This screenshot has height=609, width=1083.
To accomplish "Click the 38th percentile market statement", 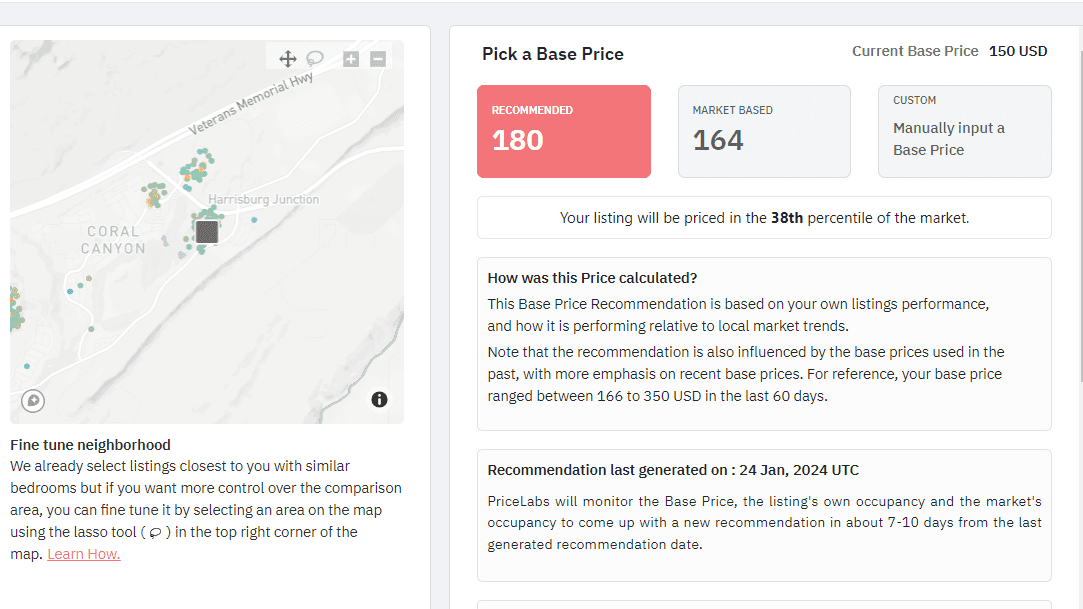I will point(764,218).
